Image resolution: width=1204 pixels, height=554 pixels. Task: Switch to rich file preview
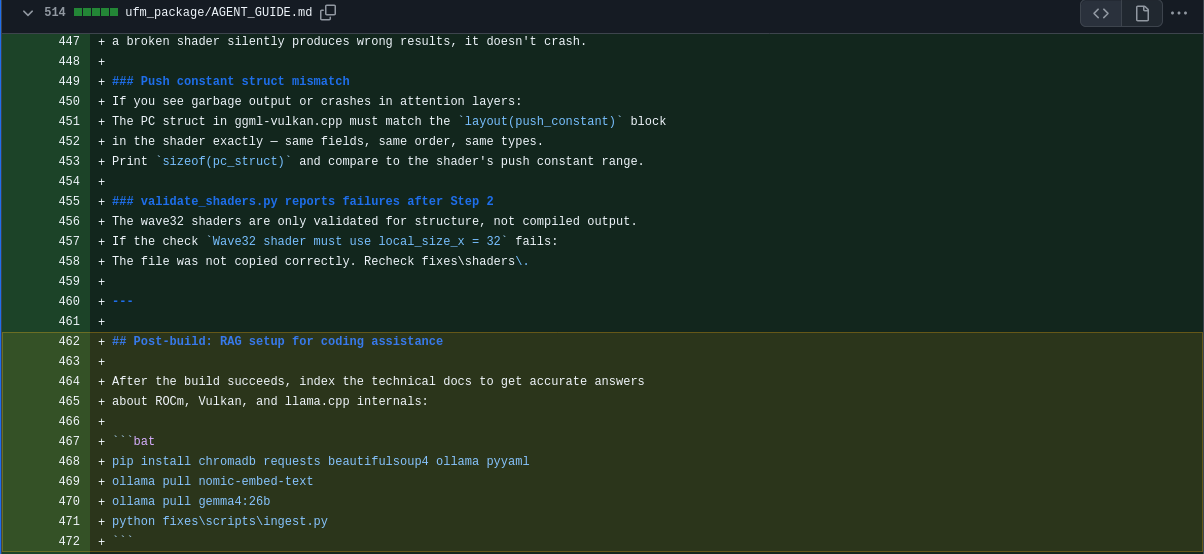[x=1142, y=13]
